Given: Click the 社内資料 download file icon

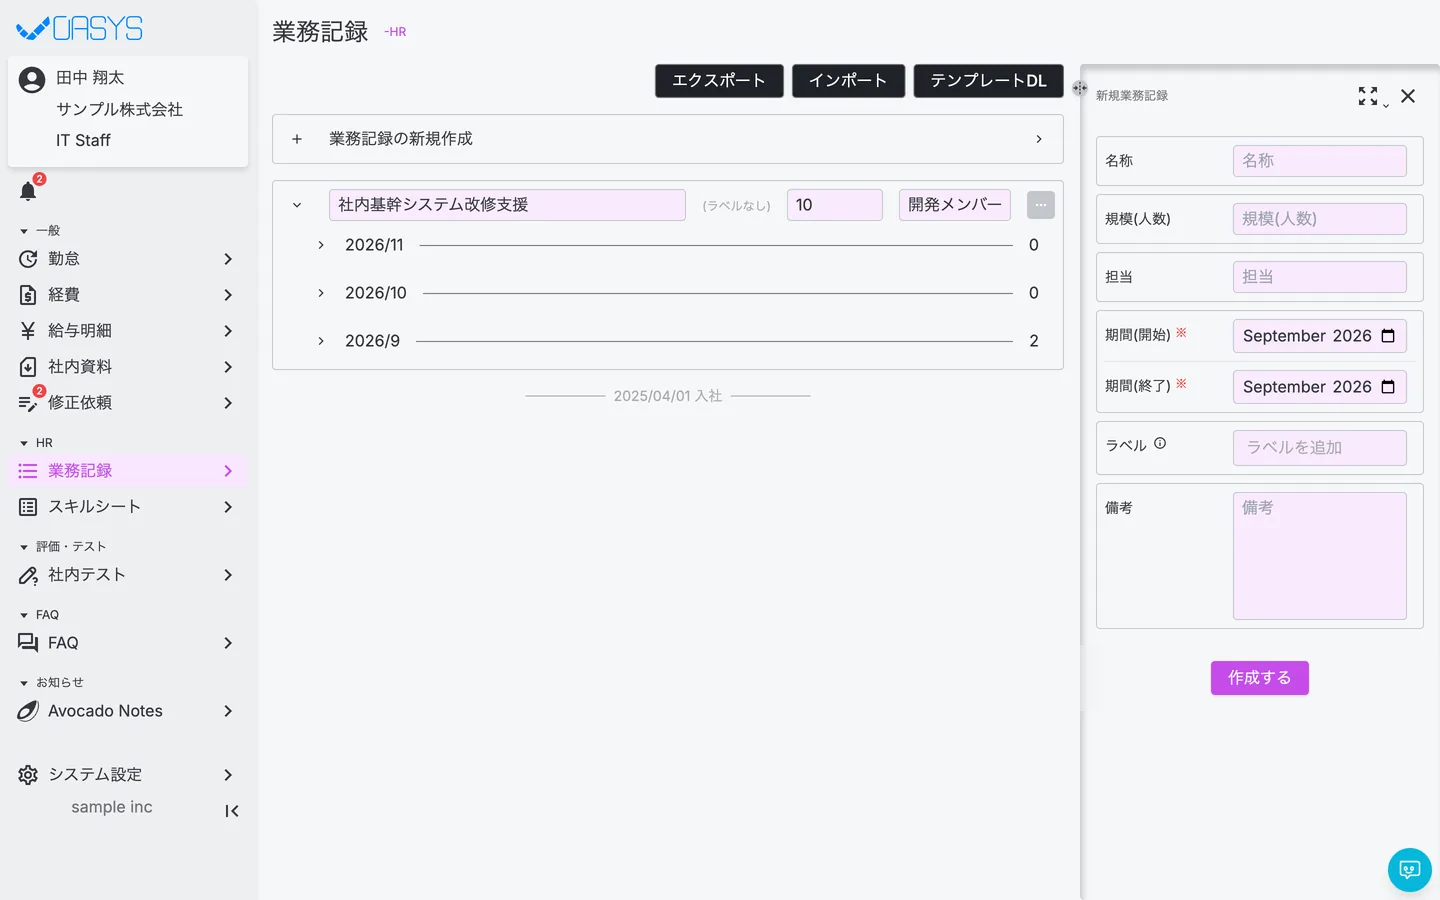Looking at the screenshot, I should pos(28,367).
